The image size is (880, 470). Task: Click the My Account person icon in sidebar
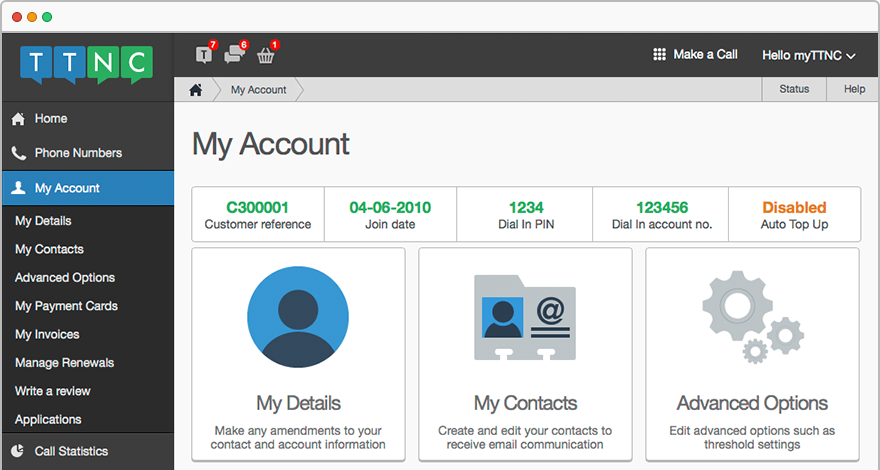(19, 188)
